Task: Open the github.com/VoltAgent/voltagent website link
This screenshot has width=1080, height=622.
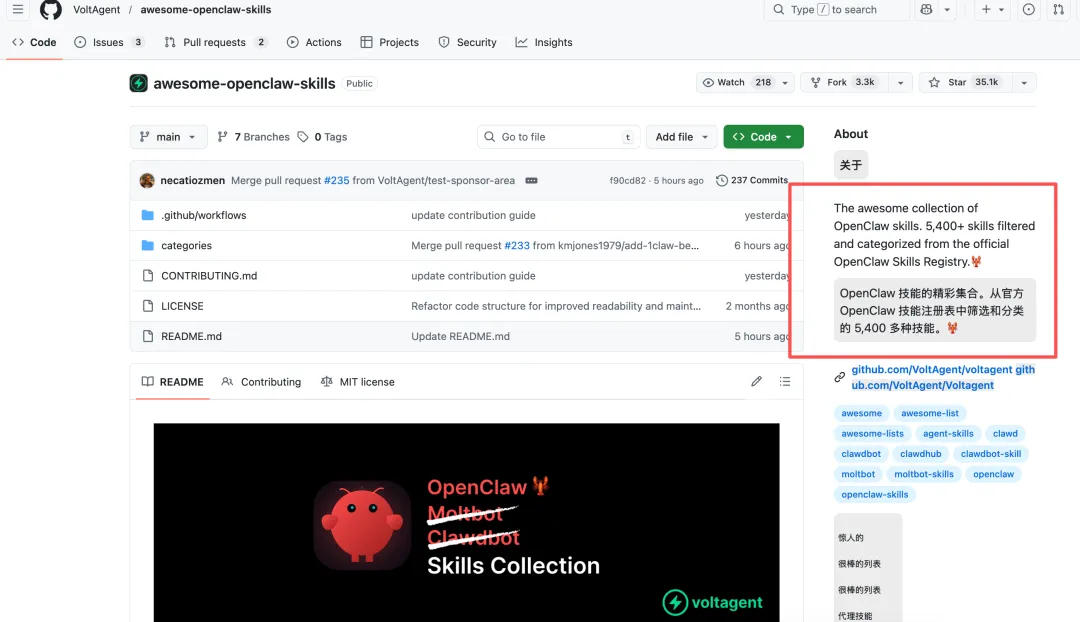Action: 932,370
